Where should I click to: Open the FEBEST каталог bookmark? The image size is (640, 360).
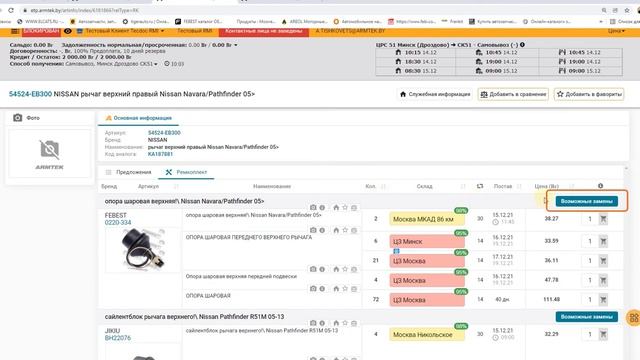coord(199,21)
